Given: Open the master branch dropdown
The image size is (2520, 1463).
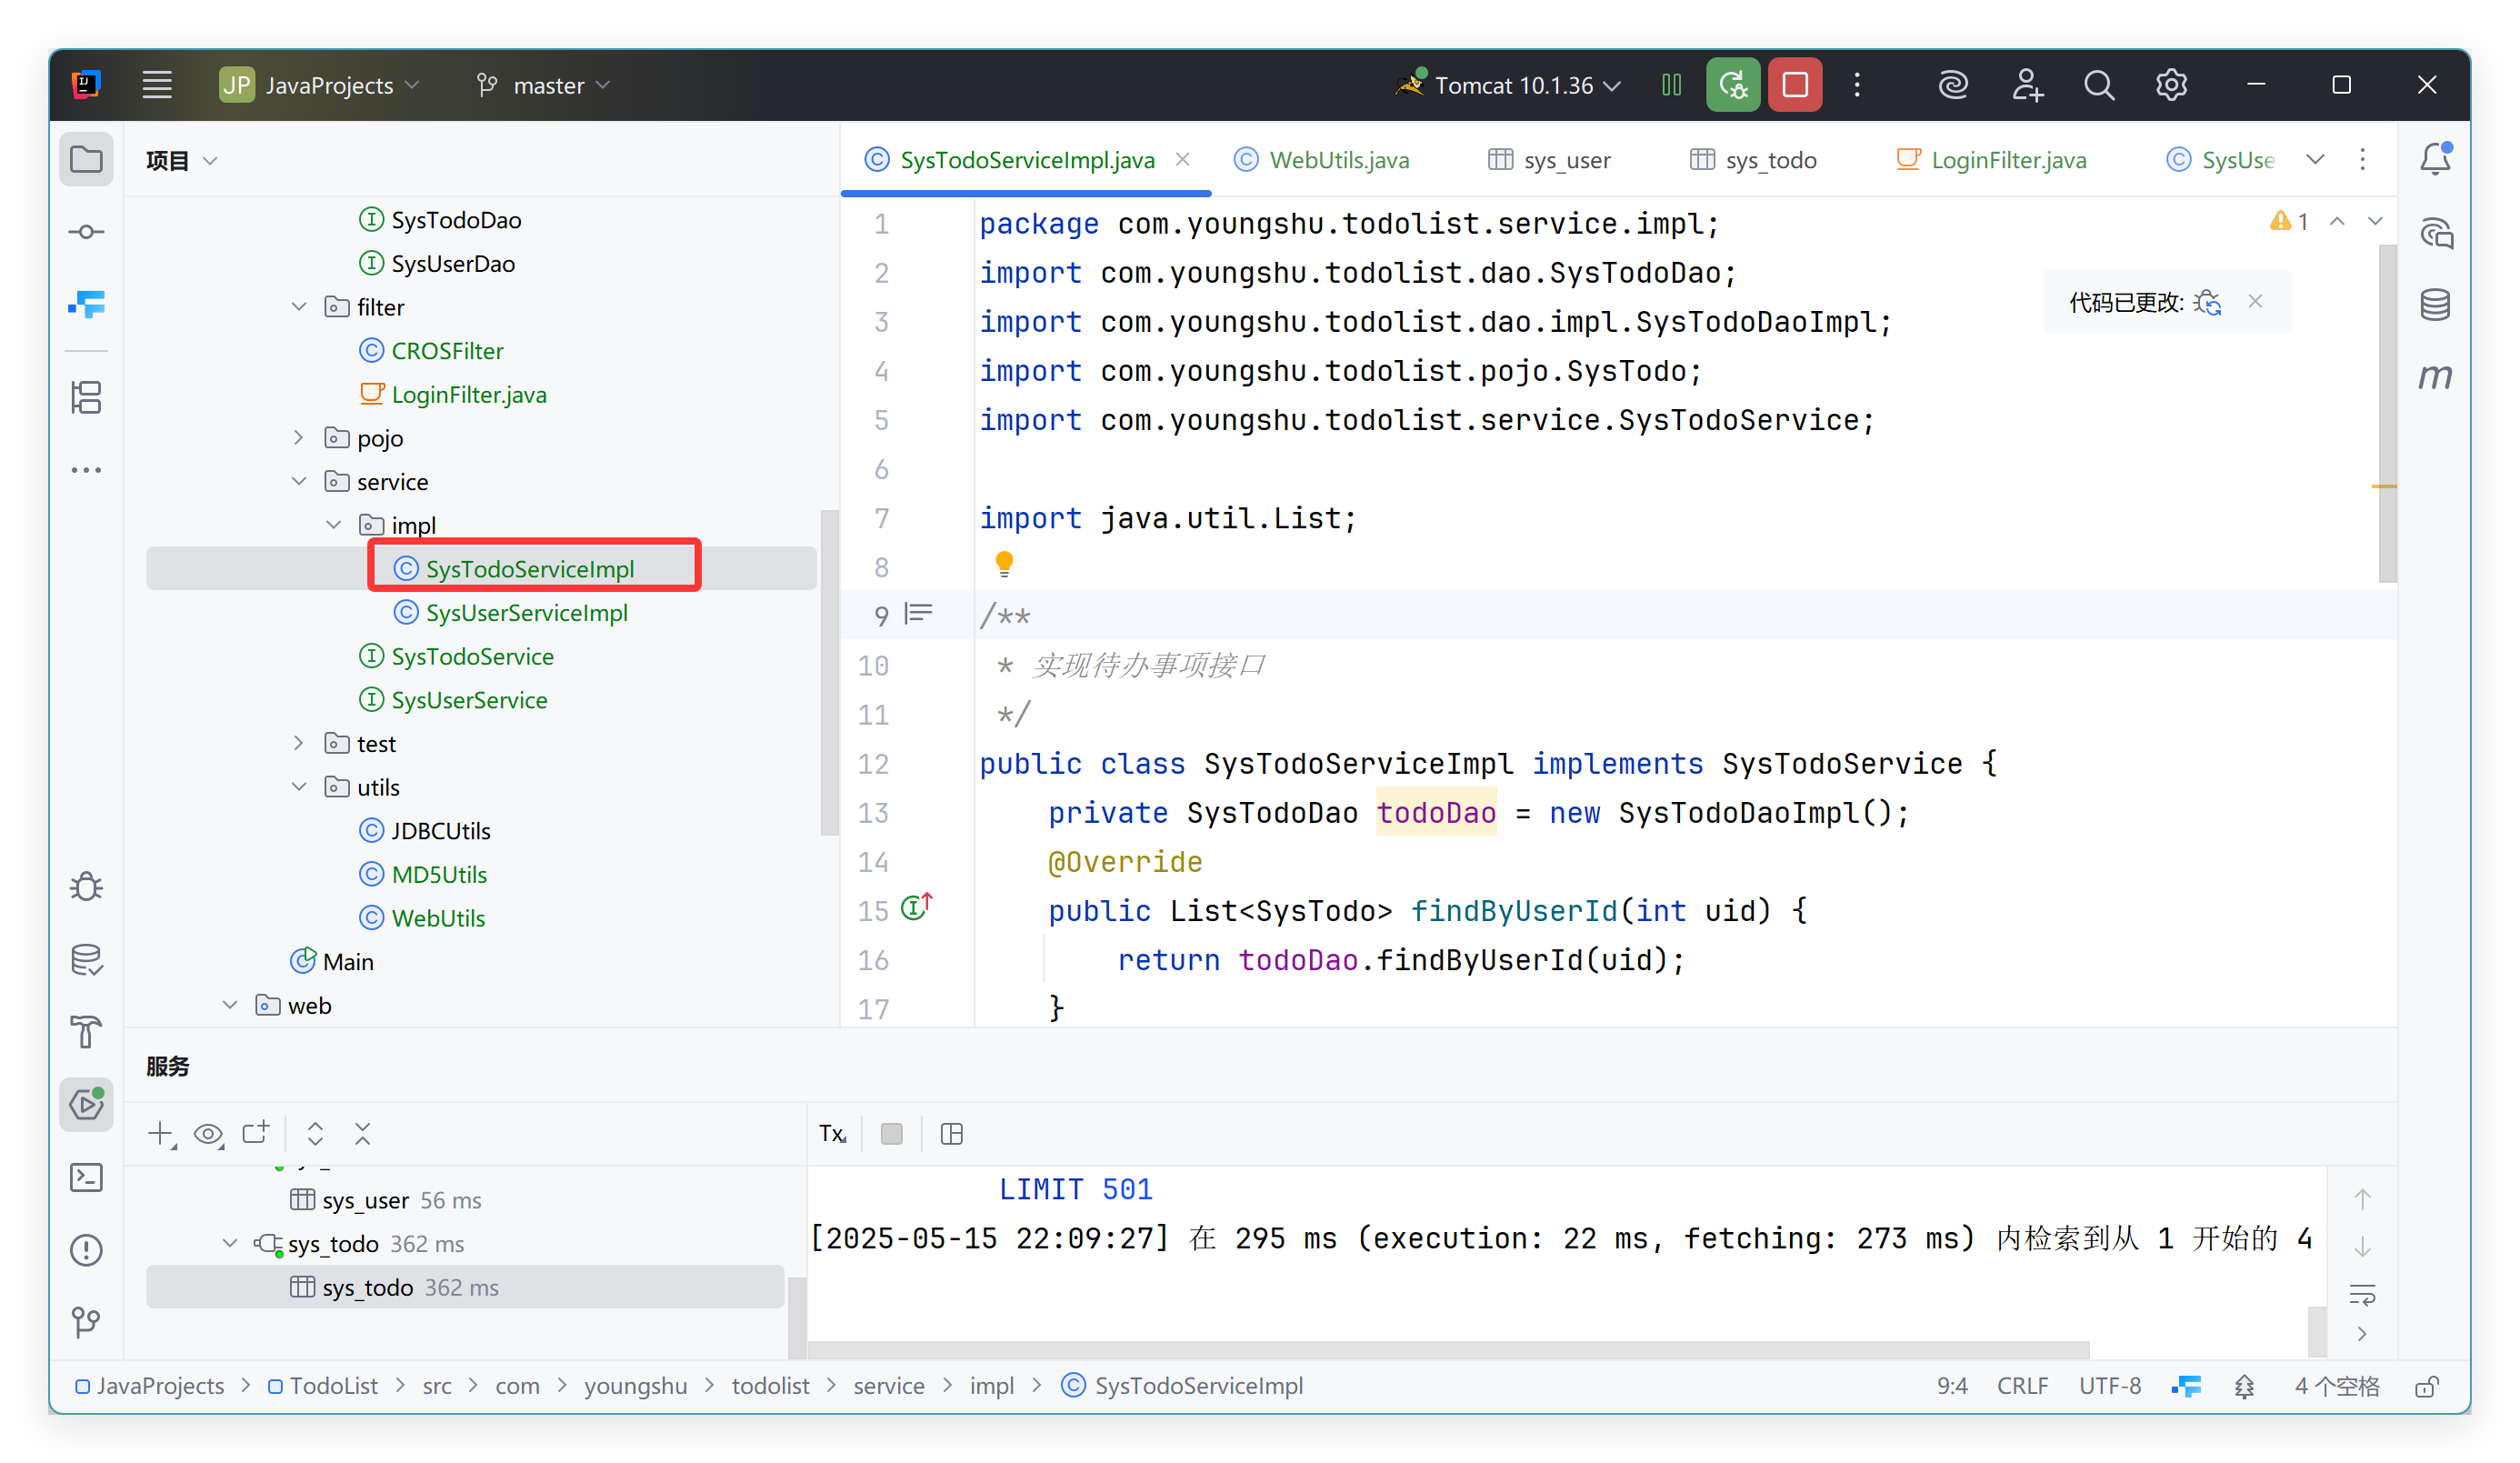Looking at the screenshot, I should pyautogui.click(x=543, y=85).
